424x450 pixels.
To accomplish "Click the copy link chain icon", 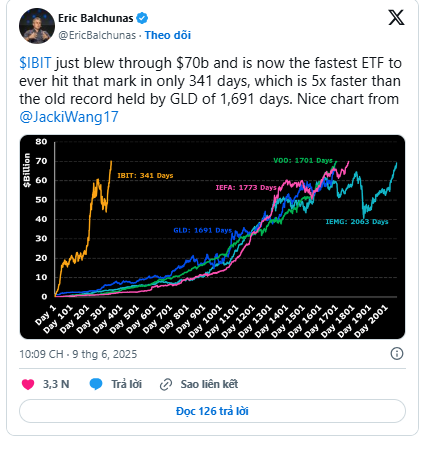I will click(166, 384).
